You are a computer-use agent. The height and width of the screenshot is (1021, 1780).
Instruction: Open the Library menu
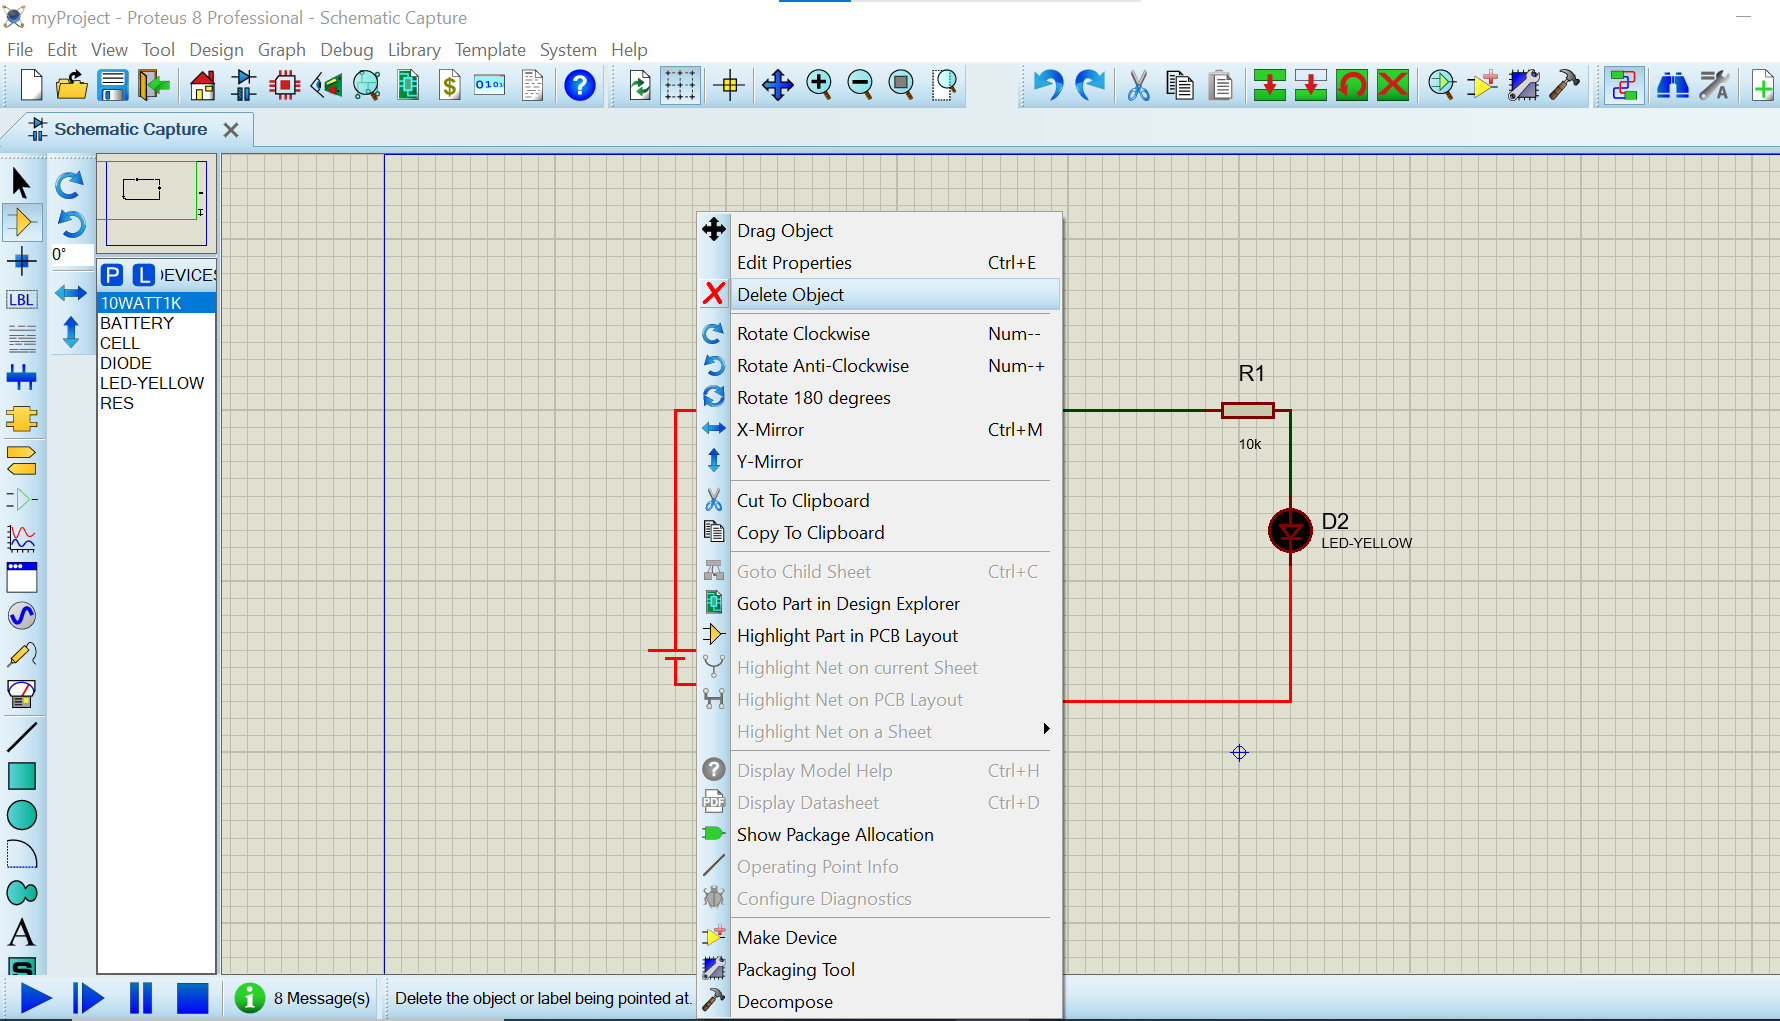pos(413,50)
